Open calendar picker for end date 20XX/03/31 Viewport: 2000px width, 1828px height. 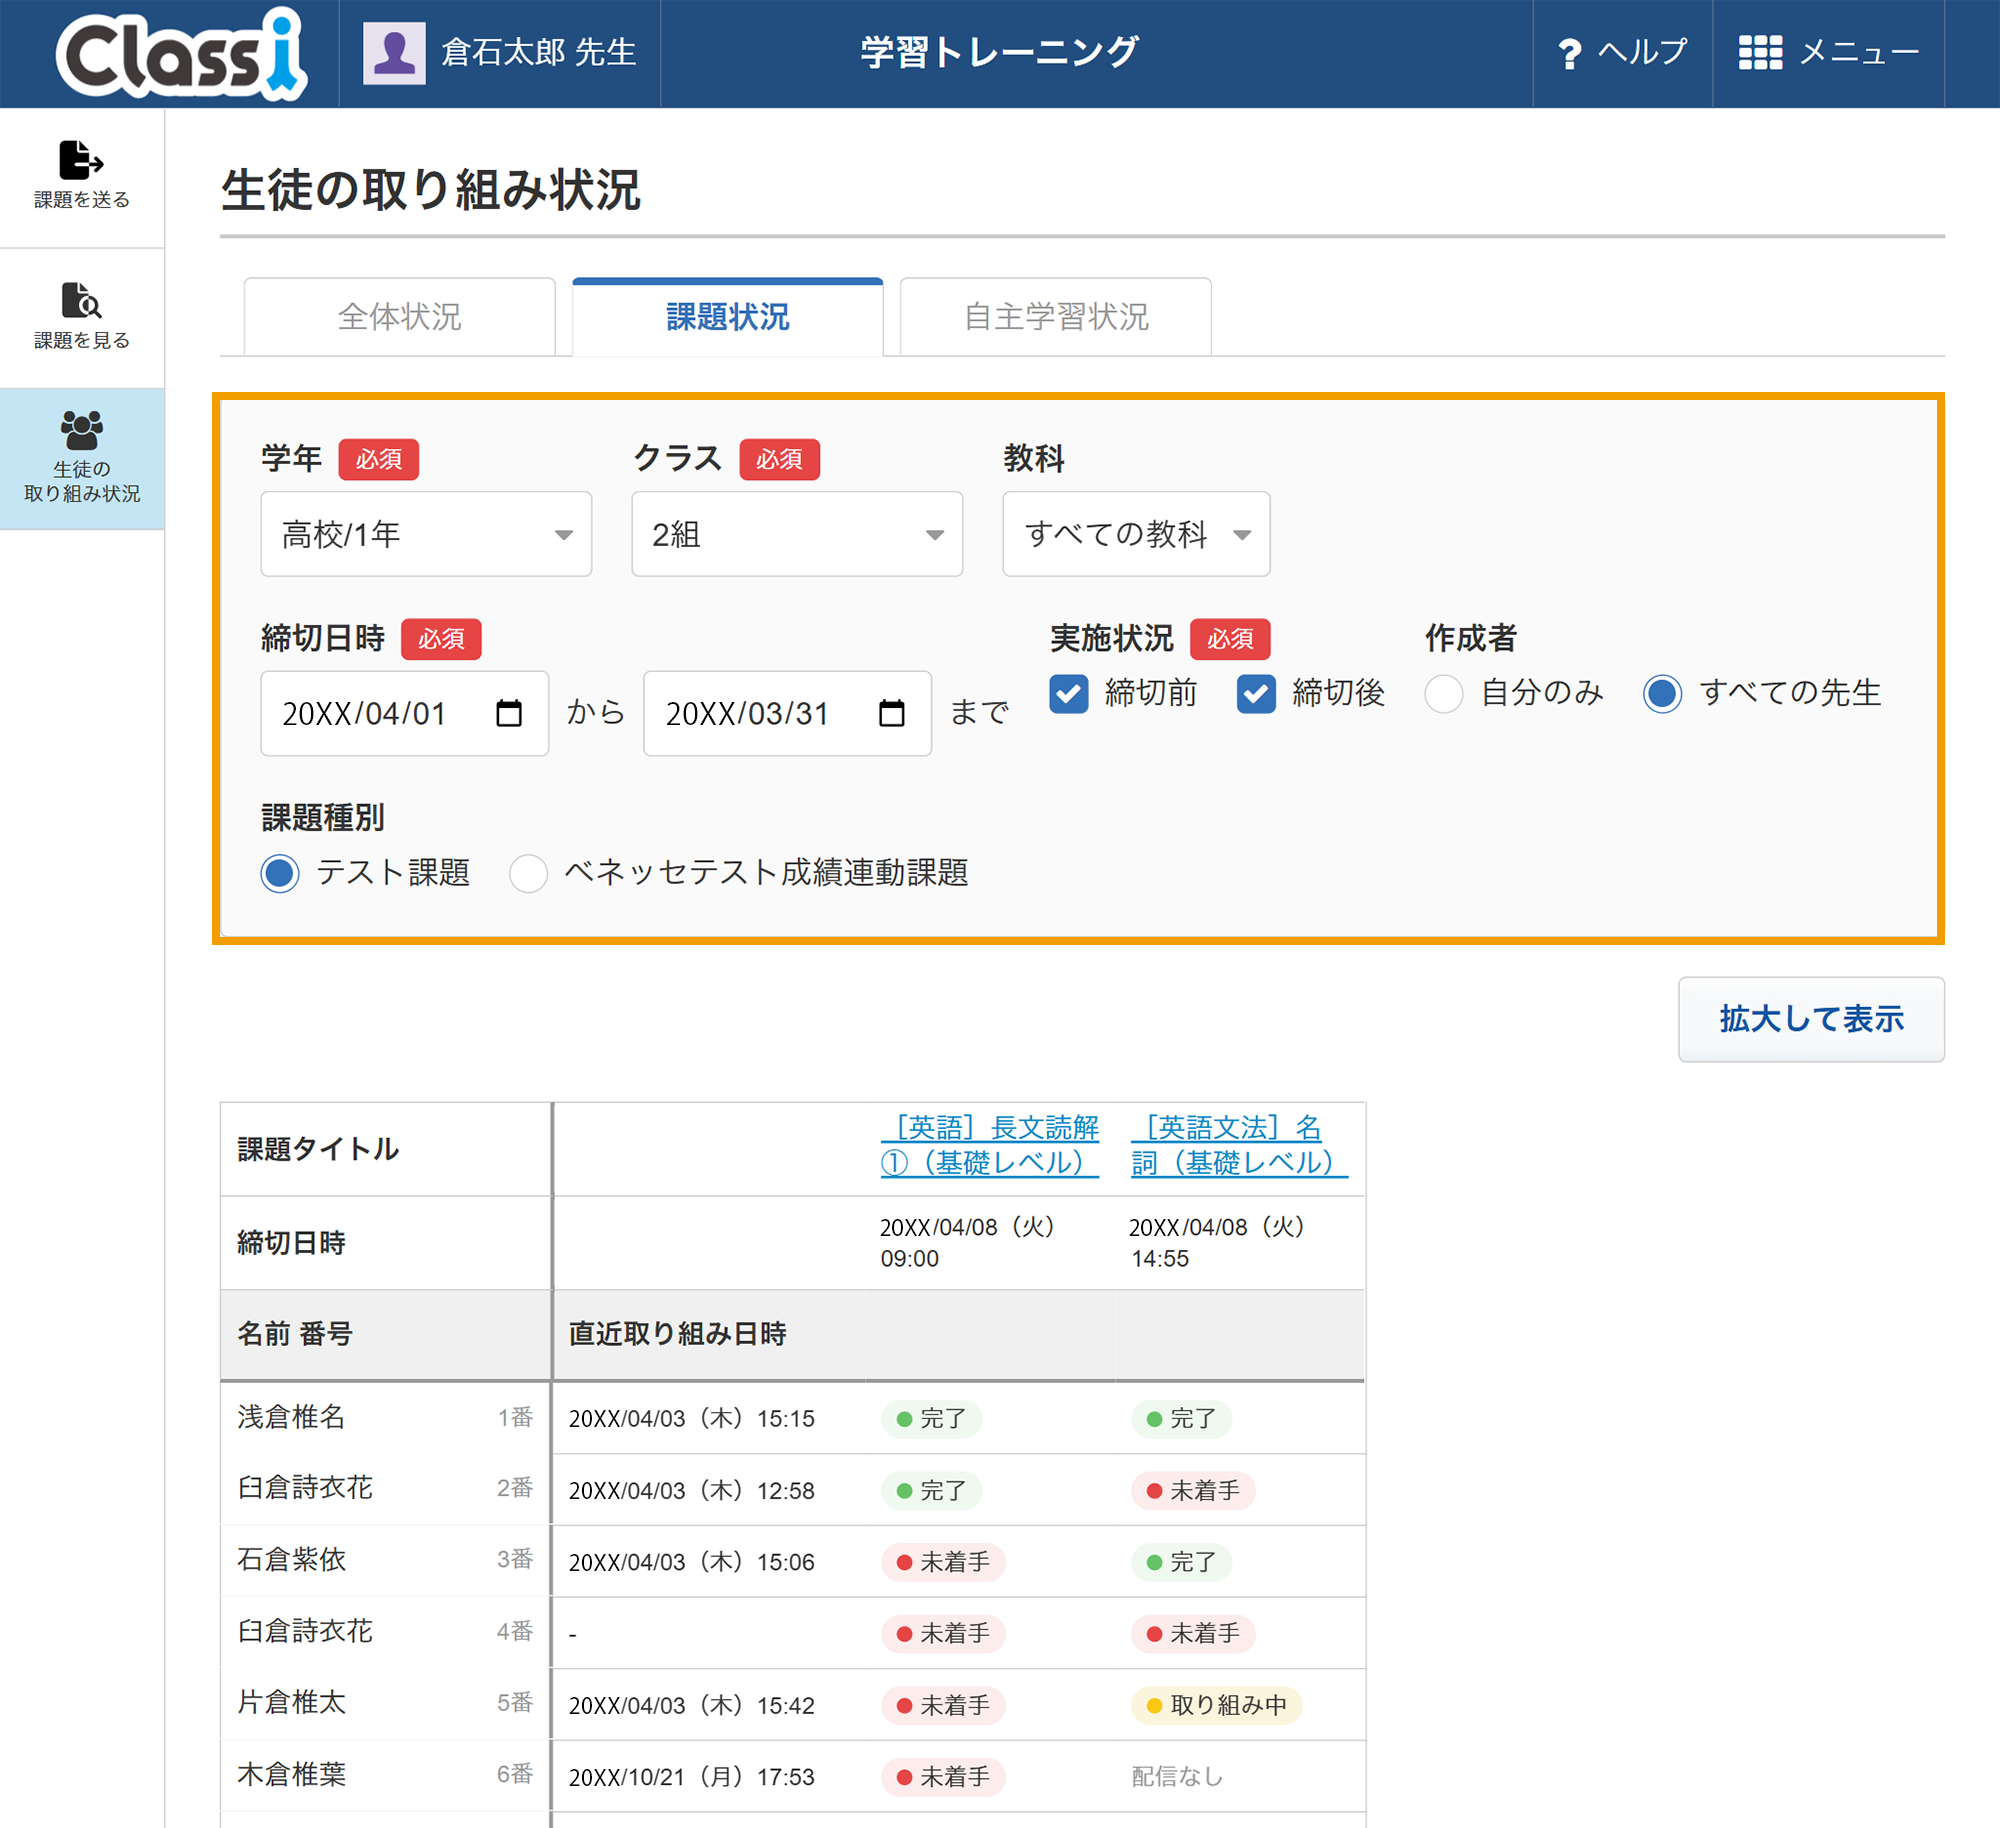[x=891, y=713]
